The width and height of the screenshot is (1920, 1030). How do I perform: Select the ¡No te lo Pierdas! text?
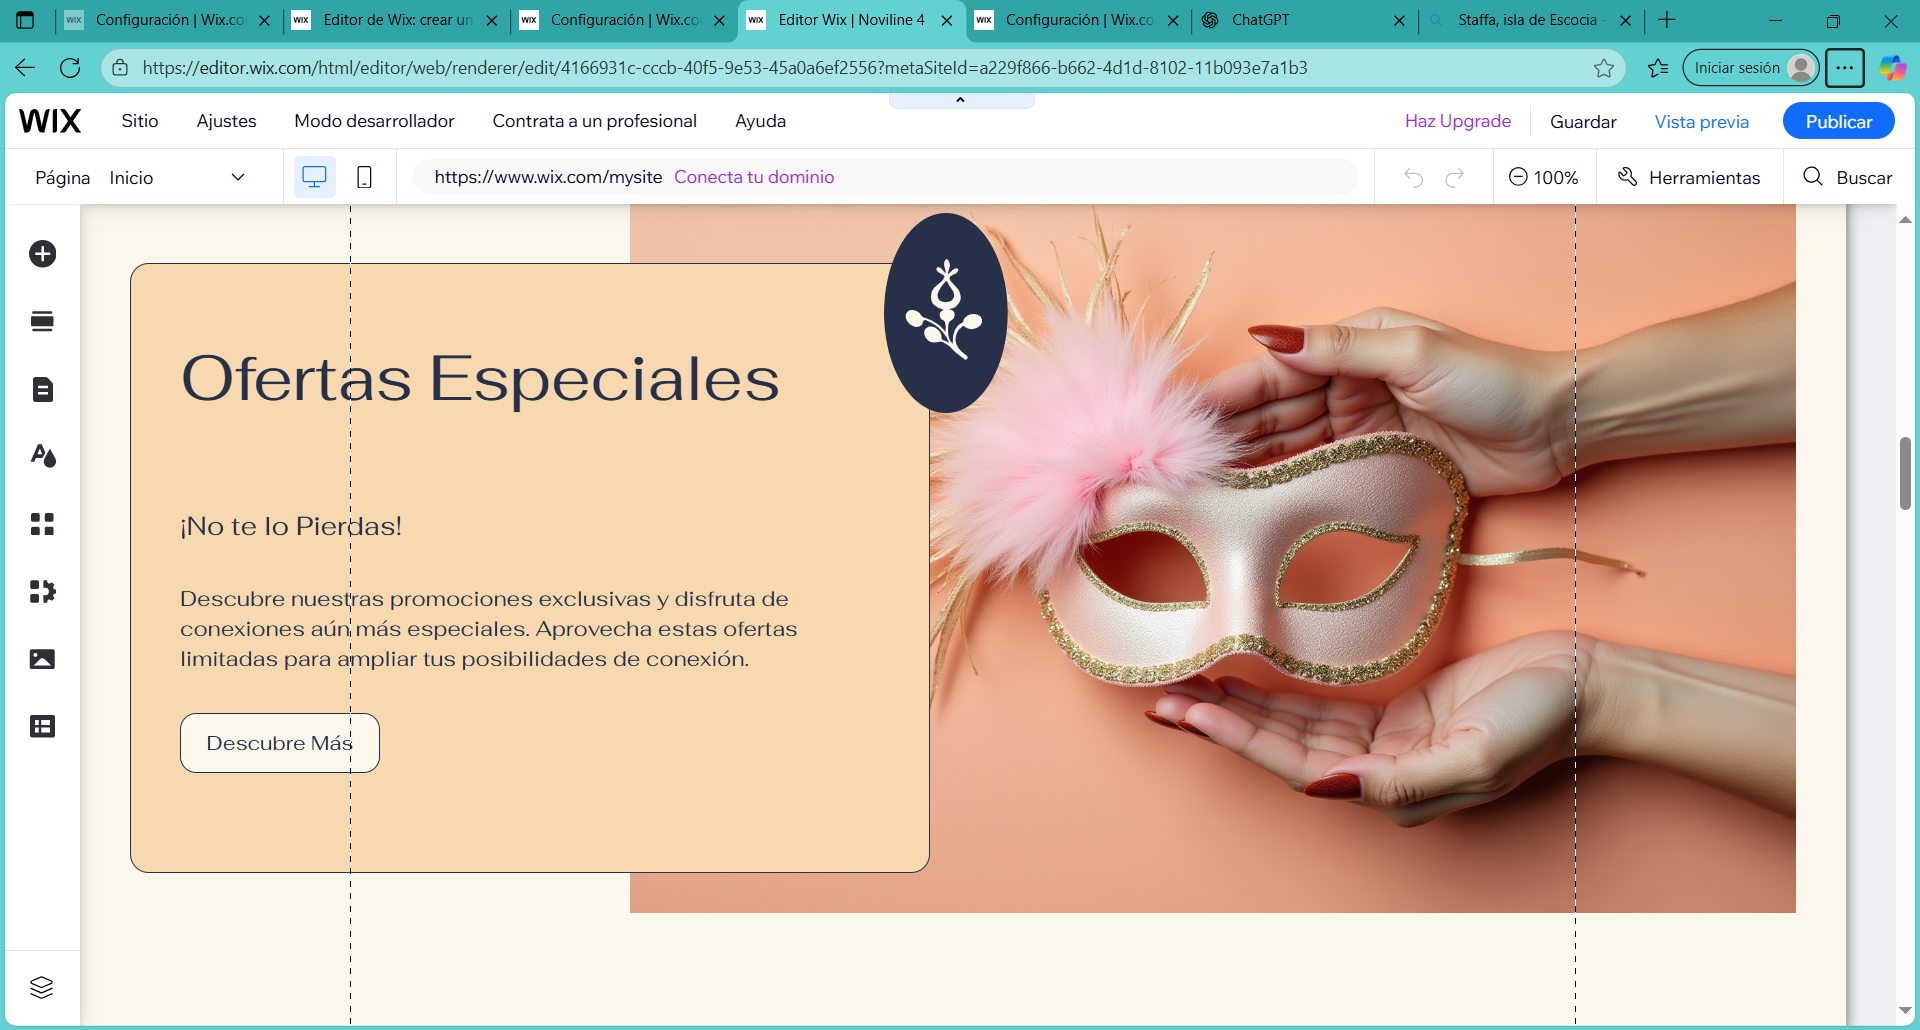pyautogui.click(x=290, y=526)
